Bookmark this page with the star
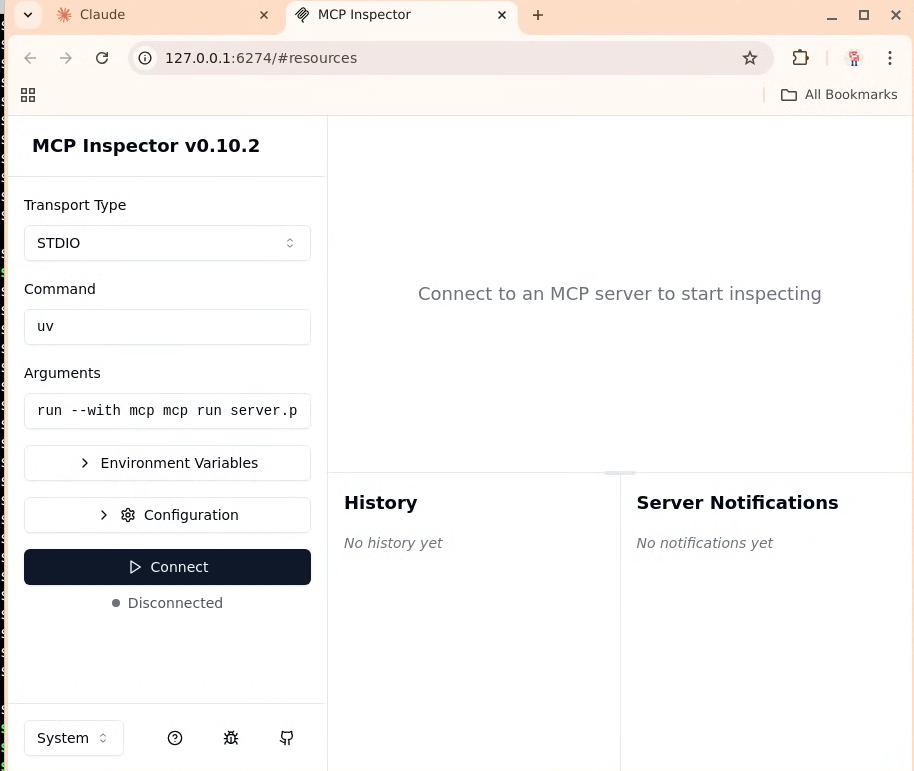The image size is (914, 771). [x=750, y=58]
